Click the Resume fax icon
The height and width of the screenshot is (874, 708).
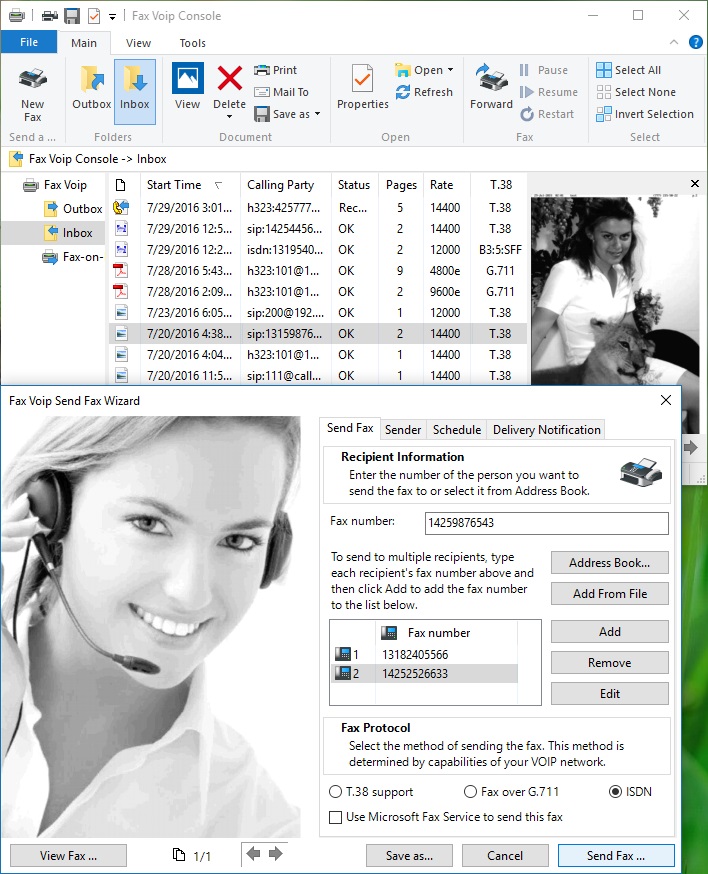526,92
